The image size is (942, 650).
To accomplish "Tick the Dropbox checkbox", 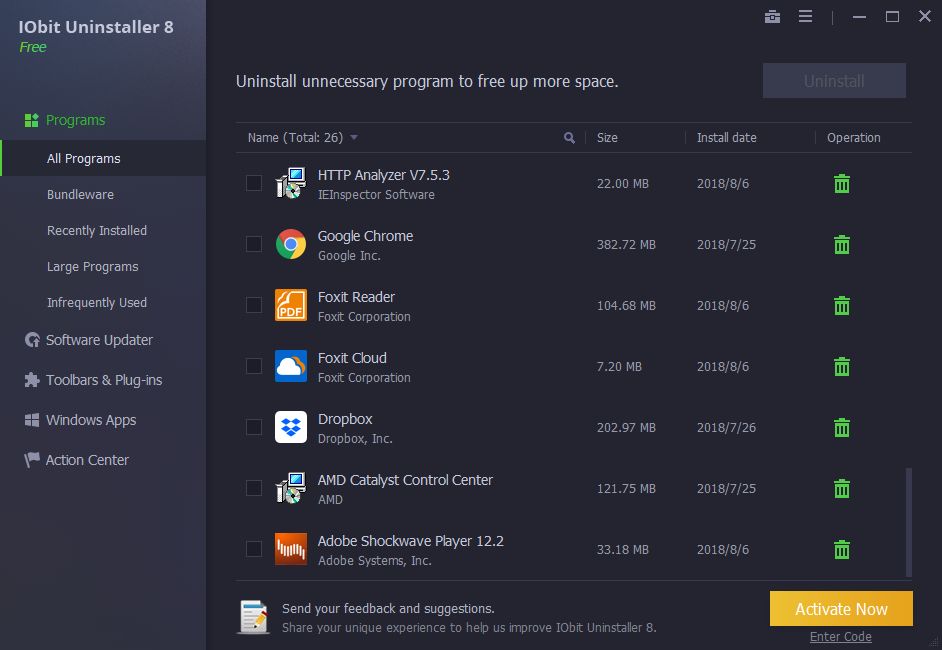I will point(254,427).
